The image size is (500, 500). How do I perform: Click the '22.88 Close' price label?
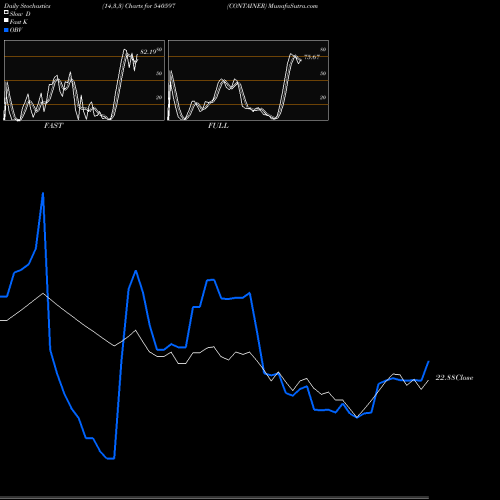(x=454, y=378)
